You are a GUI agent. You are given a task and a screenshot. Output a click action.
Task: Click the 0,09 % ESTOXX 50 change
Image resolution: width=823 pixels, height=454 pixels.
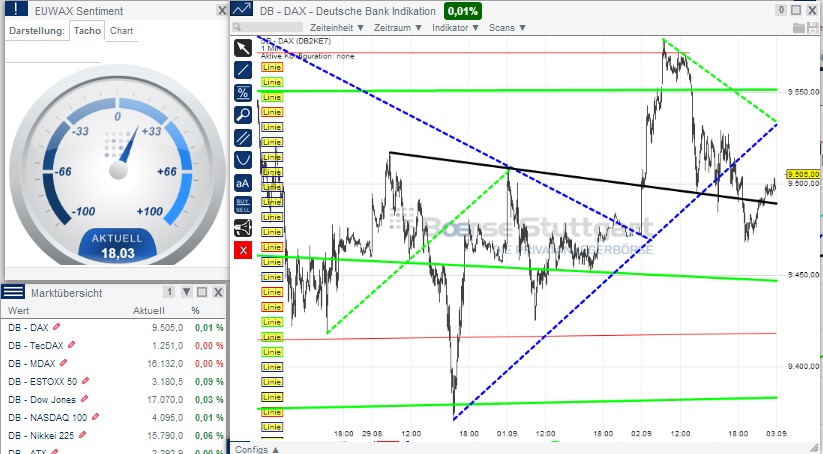click(x=209, y=382)
